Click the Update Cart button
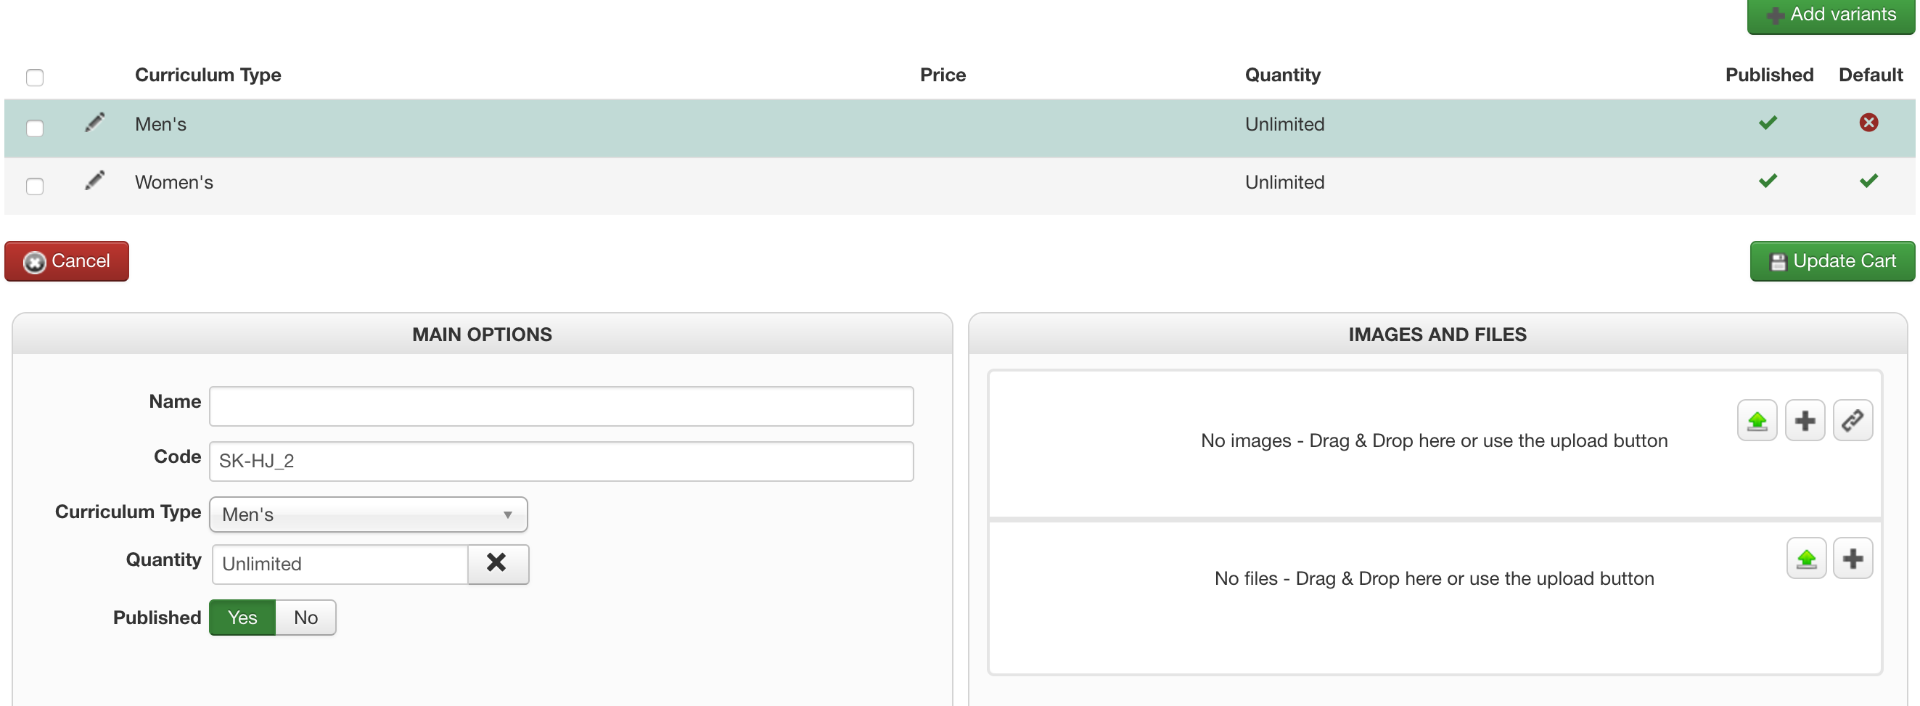 pyautogui.click(x=1832, y=261)
